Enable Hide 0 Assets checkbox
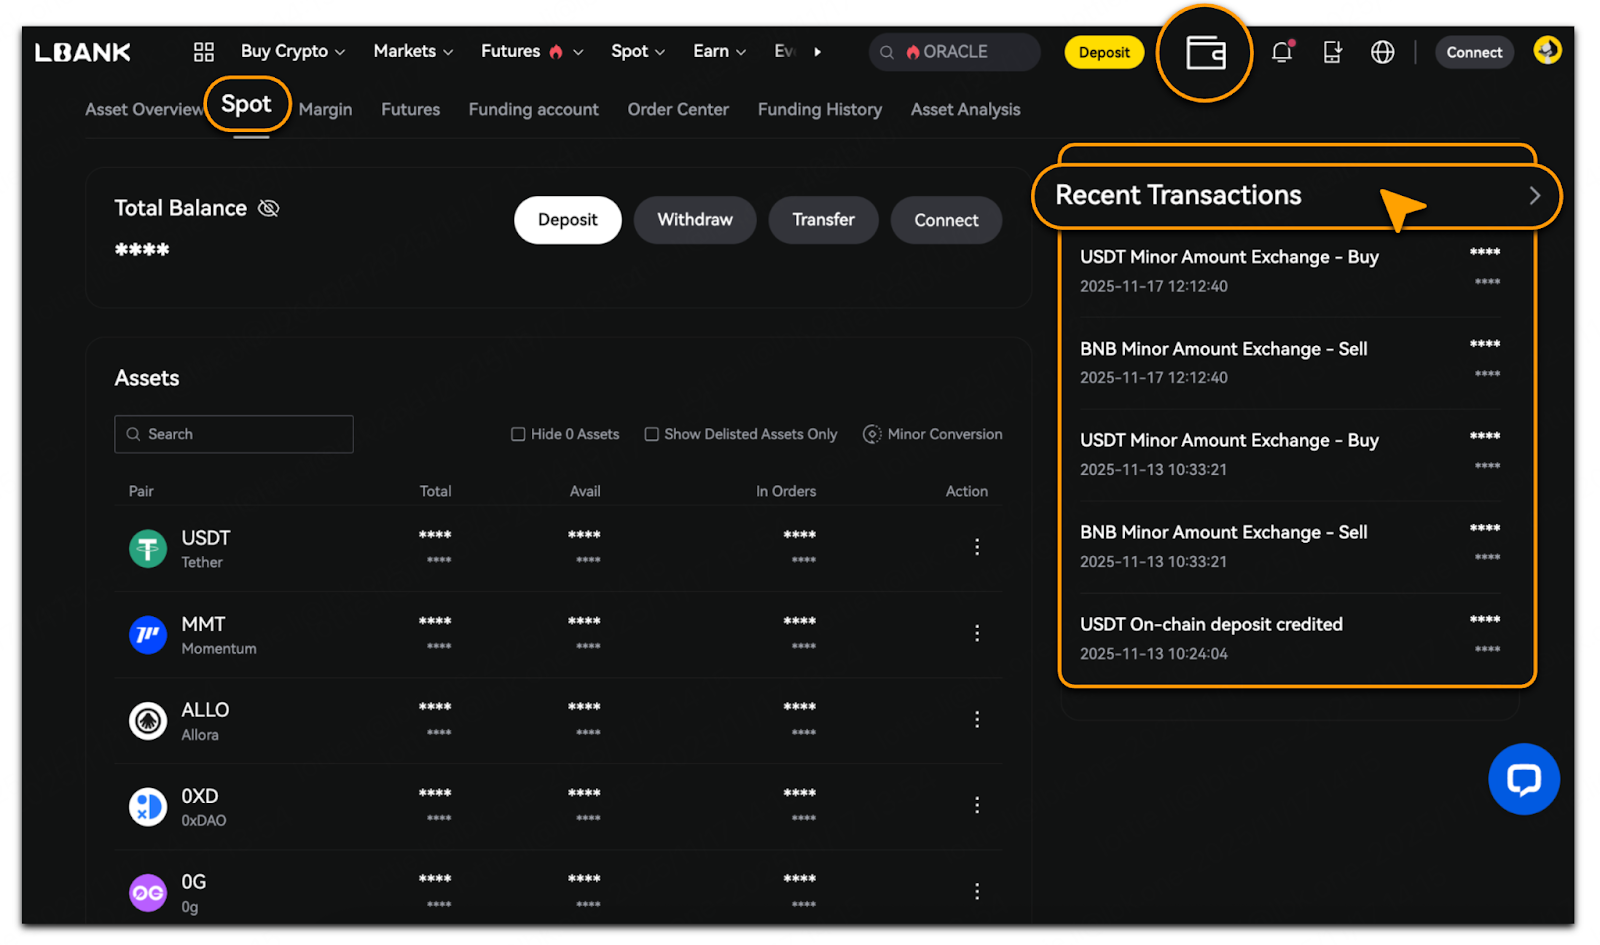 518,434
